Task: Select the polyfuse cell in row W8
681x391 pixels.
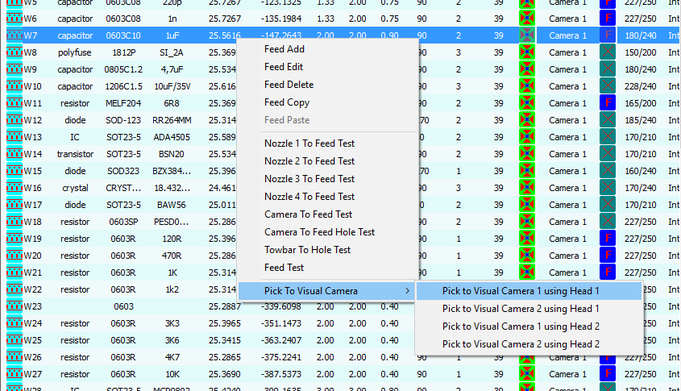Action: 75,53
